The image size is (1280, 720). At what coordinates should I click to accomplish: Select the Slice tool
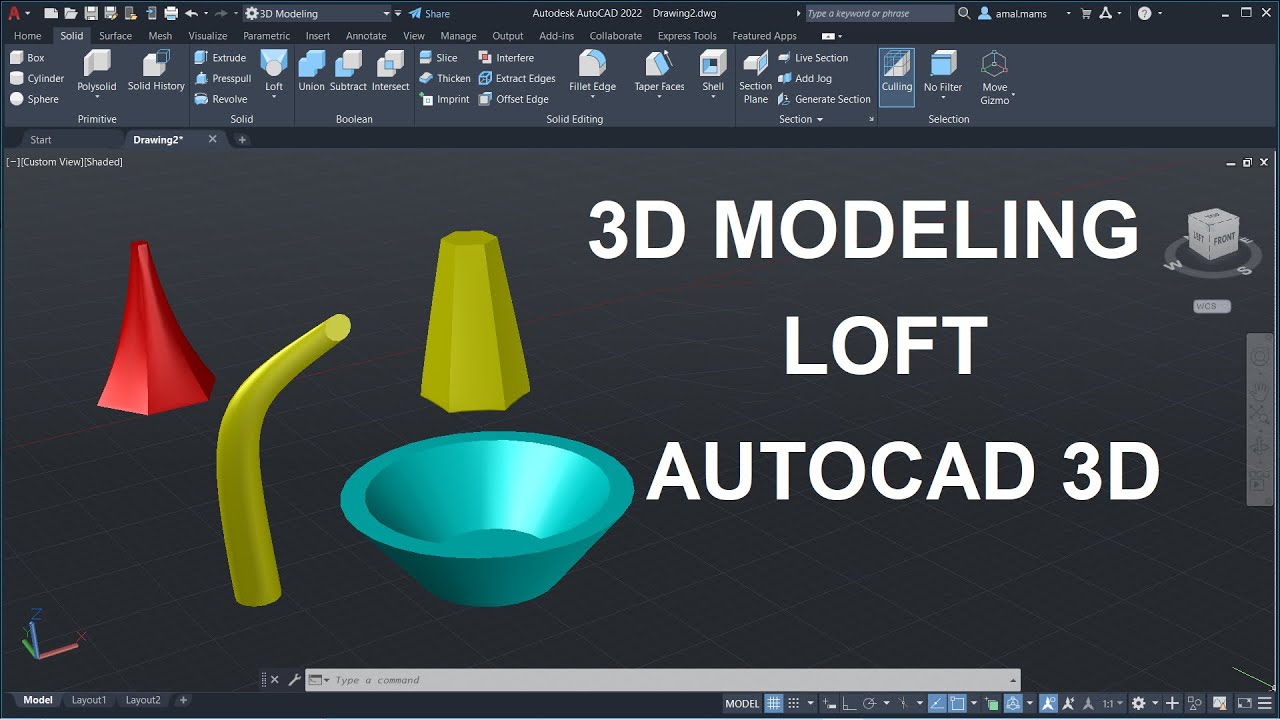(x=438, y=58)
